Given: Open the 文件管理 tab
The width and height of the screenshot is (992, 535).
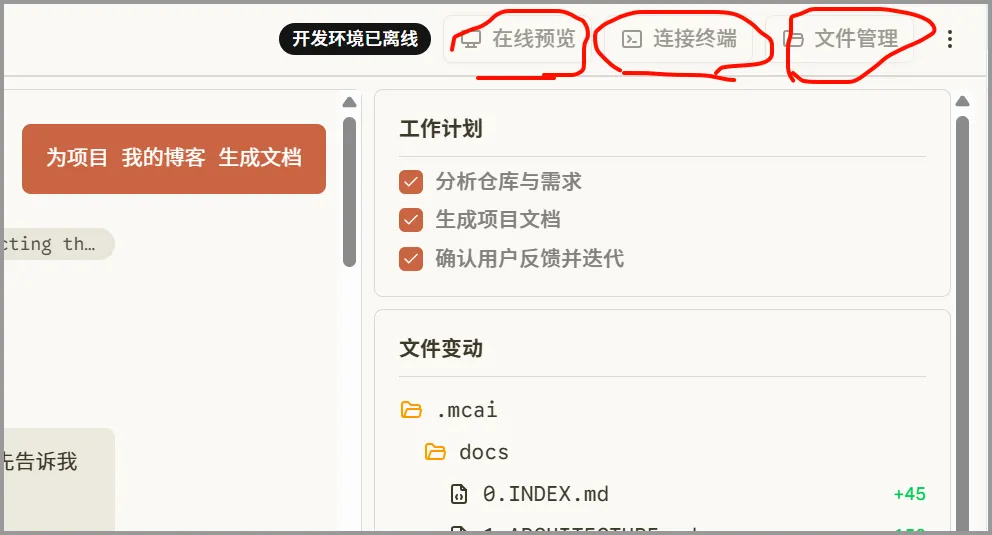Looking at the screenshot, I should click(840, 39).
